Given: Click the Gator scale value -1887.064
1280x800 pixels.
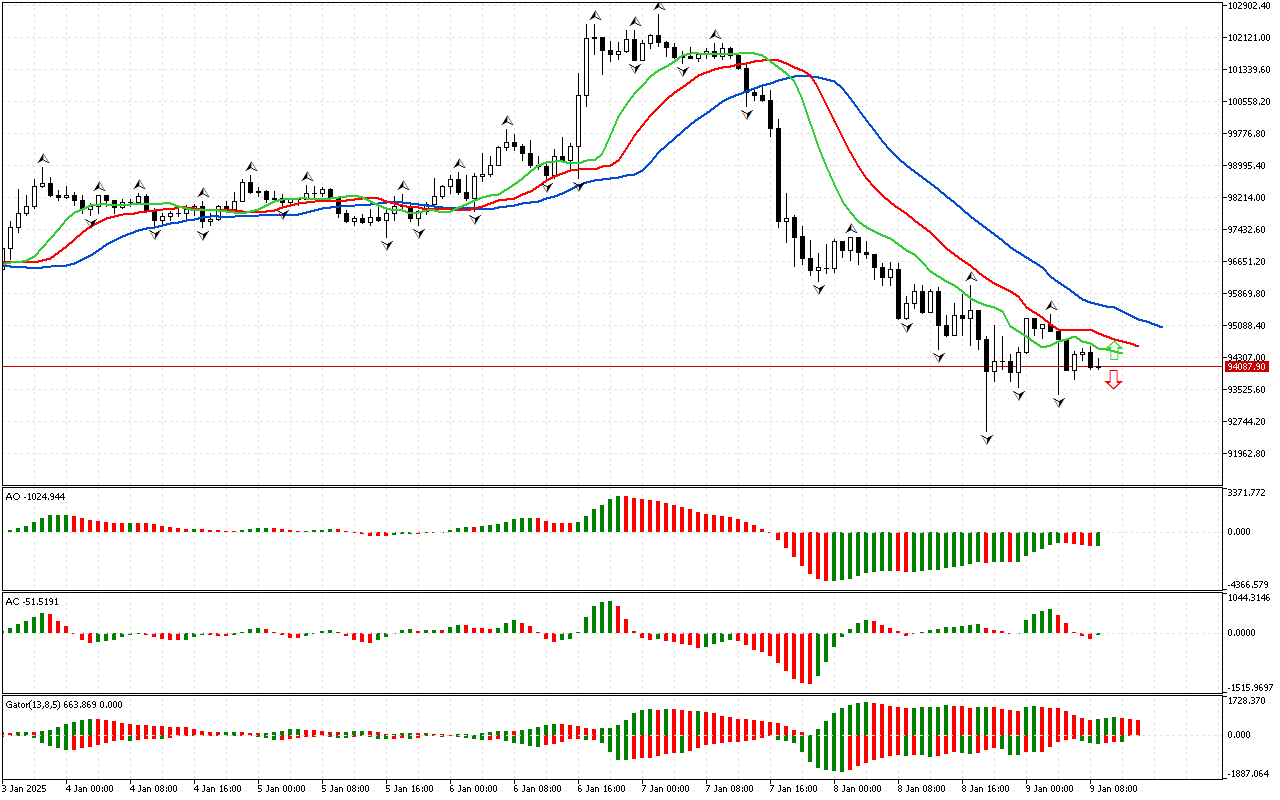Looking at the screenshot, I should pos(1249,774).
